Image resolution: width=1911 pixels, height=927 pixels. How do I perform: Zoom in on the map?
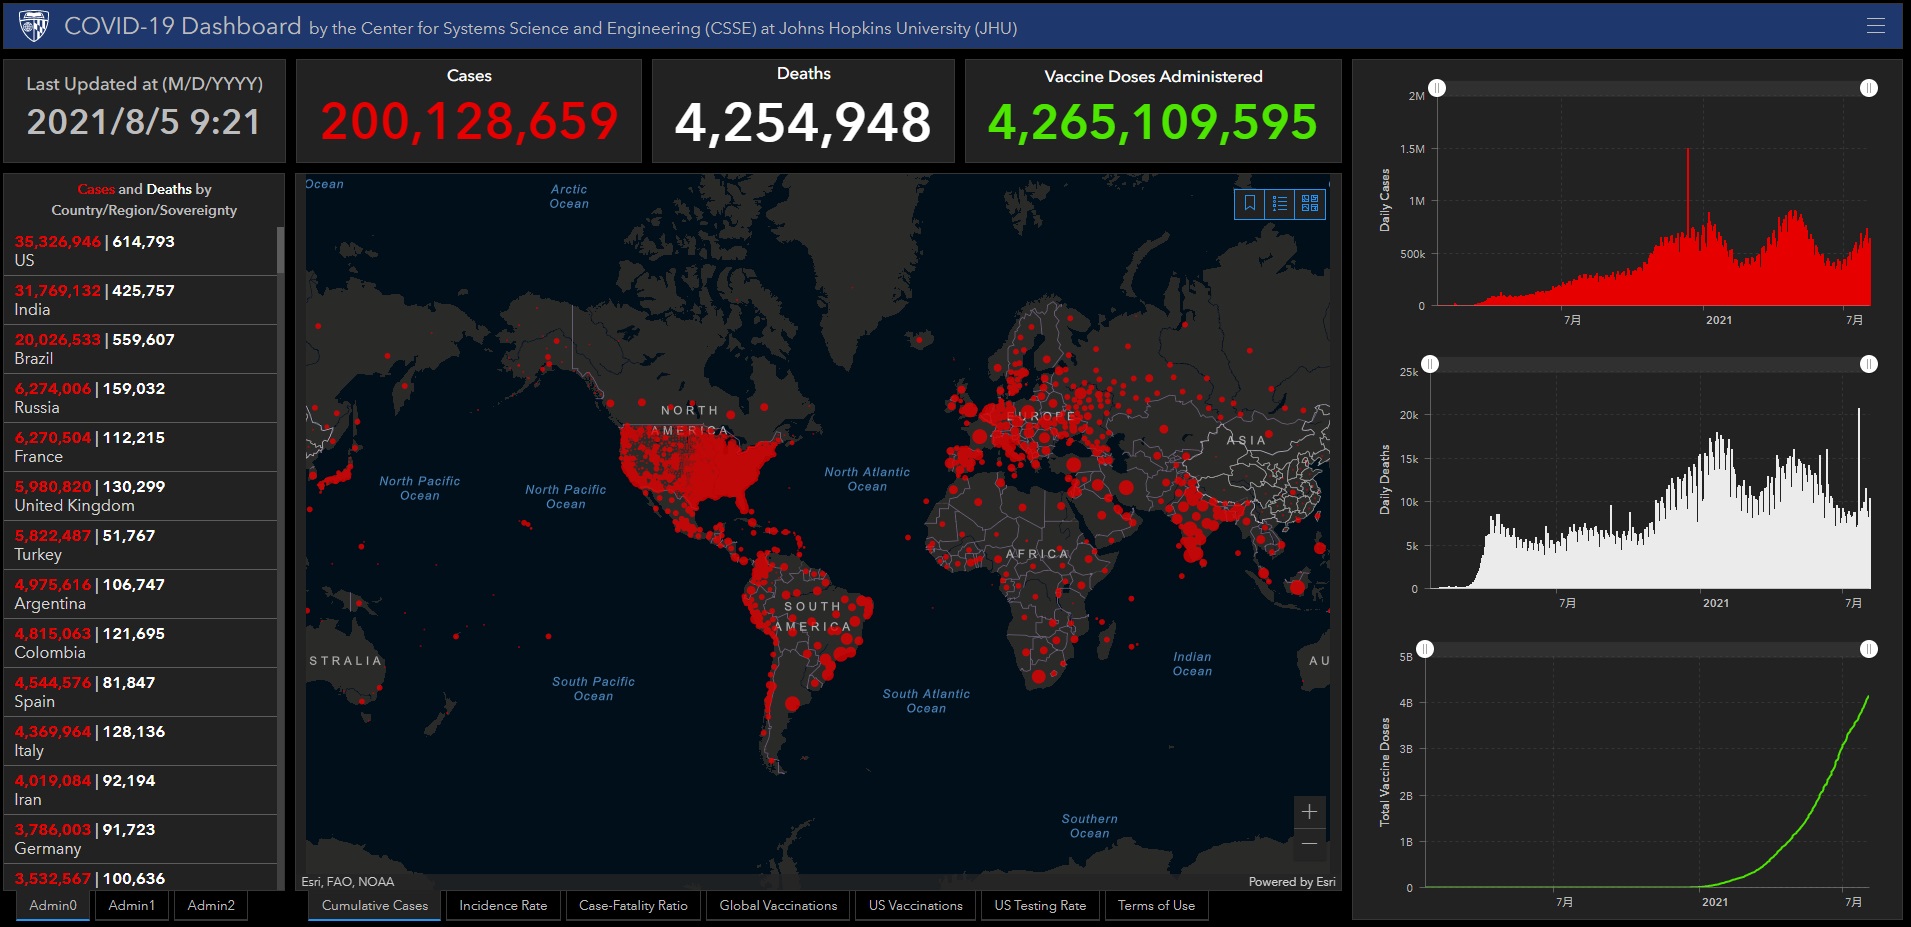1309,812
